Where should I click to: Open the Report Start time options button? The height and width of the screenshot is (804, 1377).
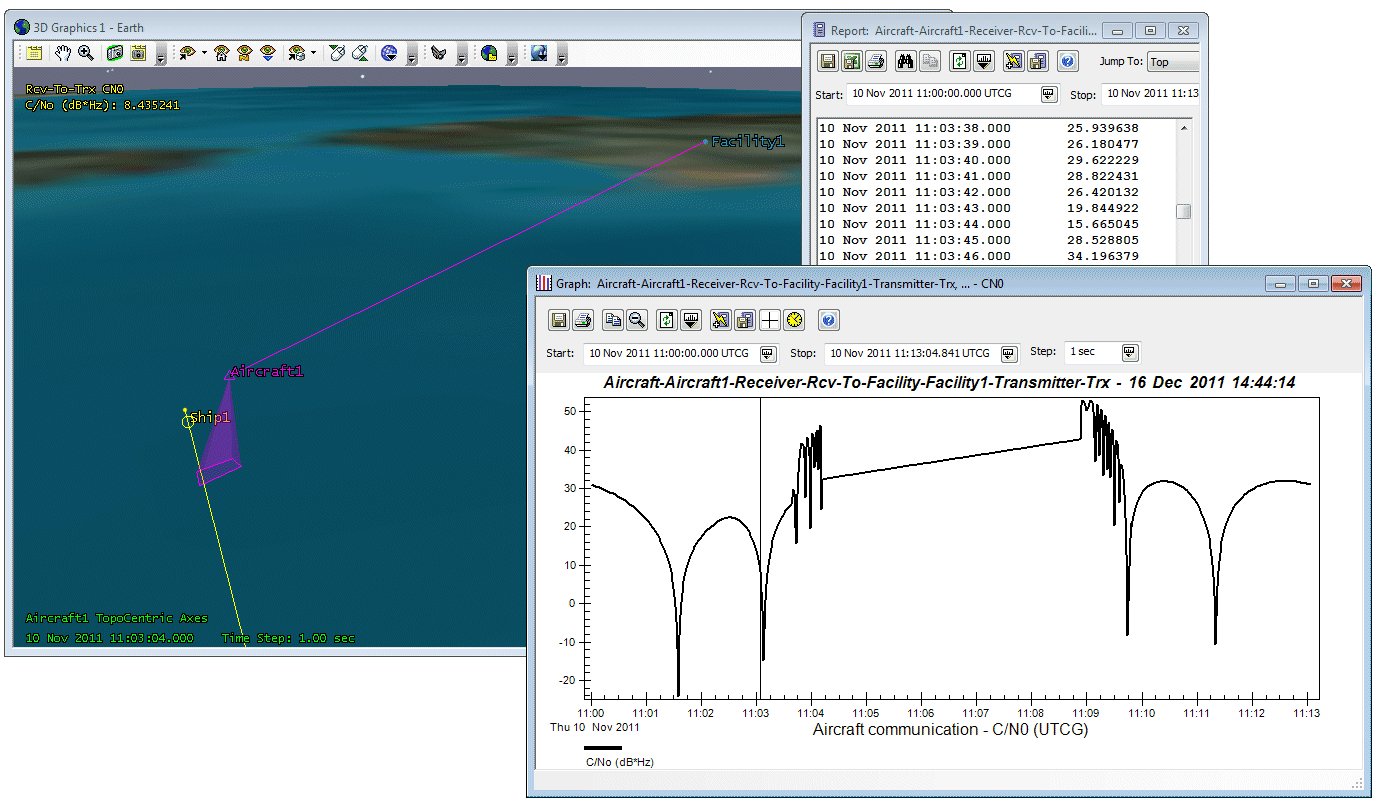(1048, 94)
